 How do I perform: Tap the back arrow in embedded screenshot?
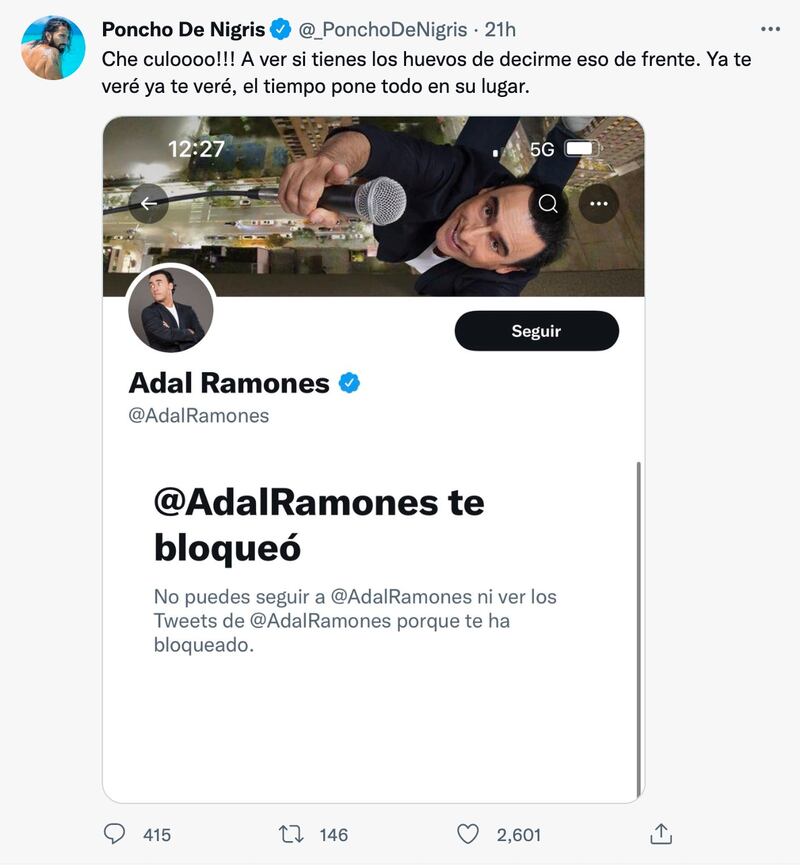click(x=149, y=204)
